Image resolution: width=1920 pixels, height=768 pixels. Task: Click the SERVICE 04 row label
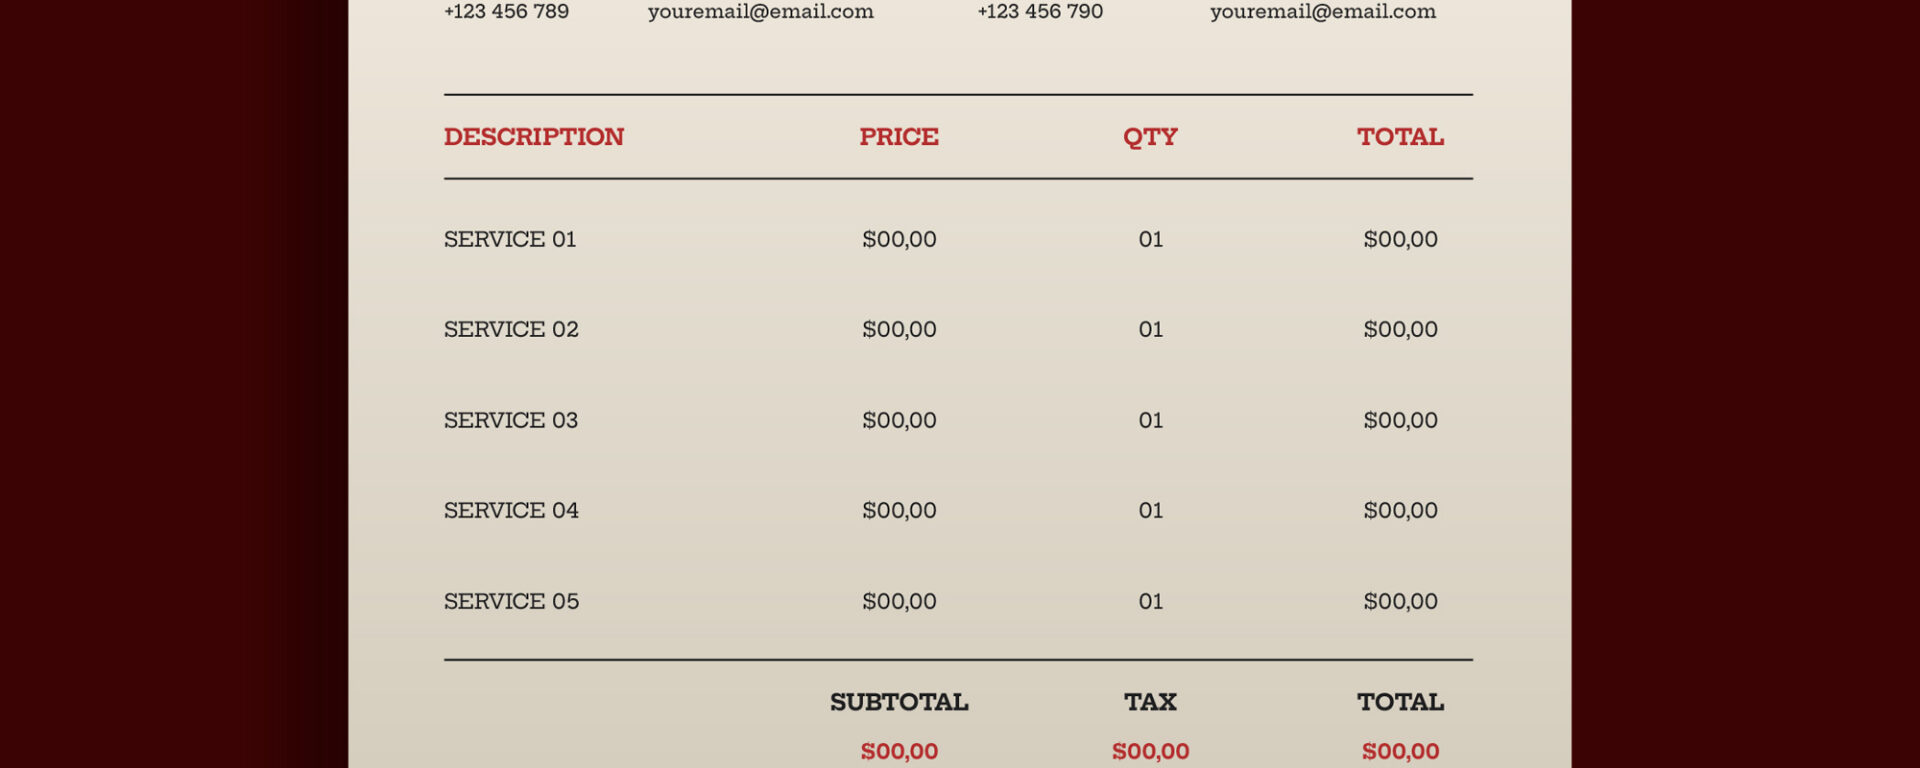coord(511,511)
